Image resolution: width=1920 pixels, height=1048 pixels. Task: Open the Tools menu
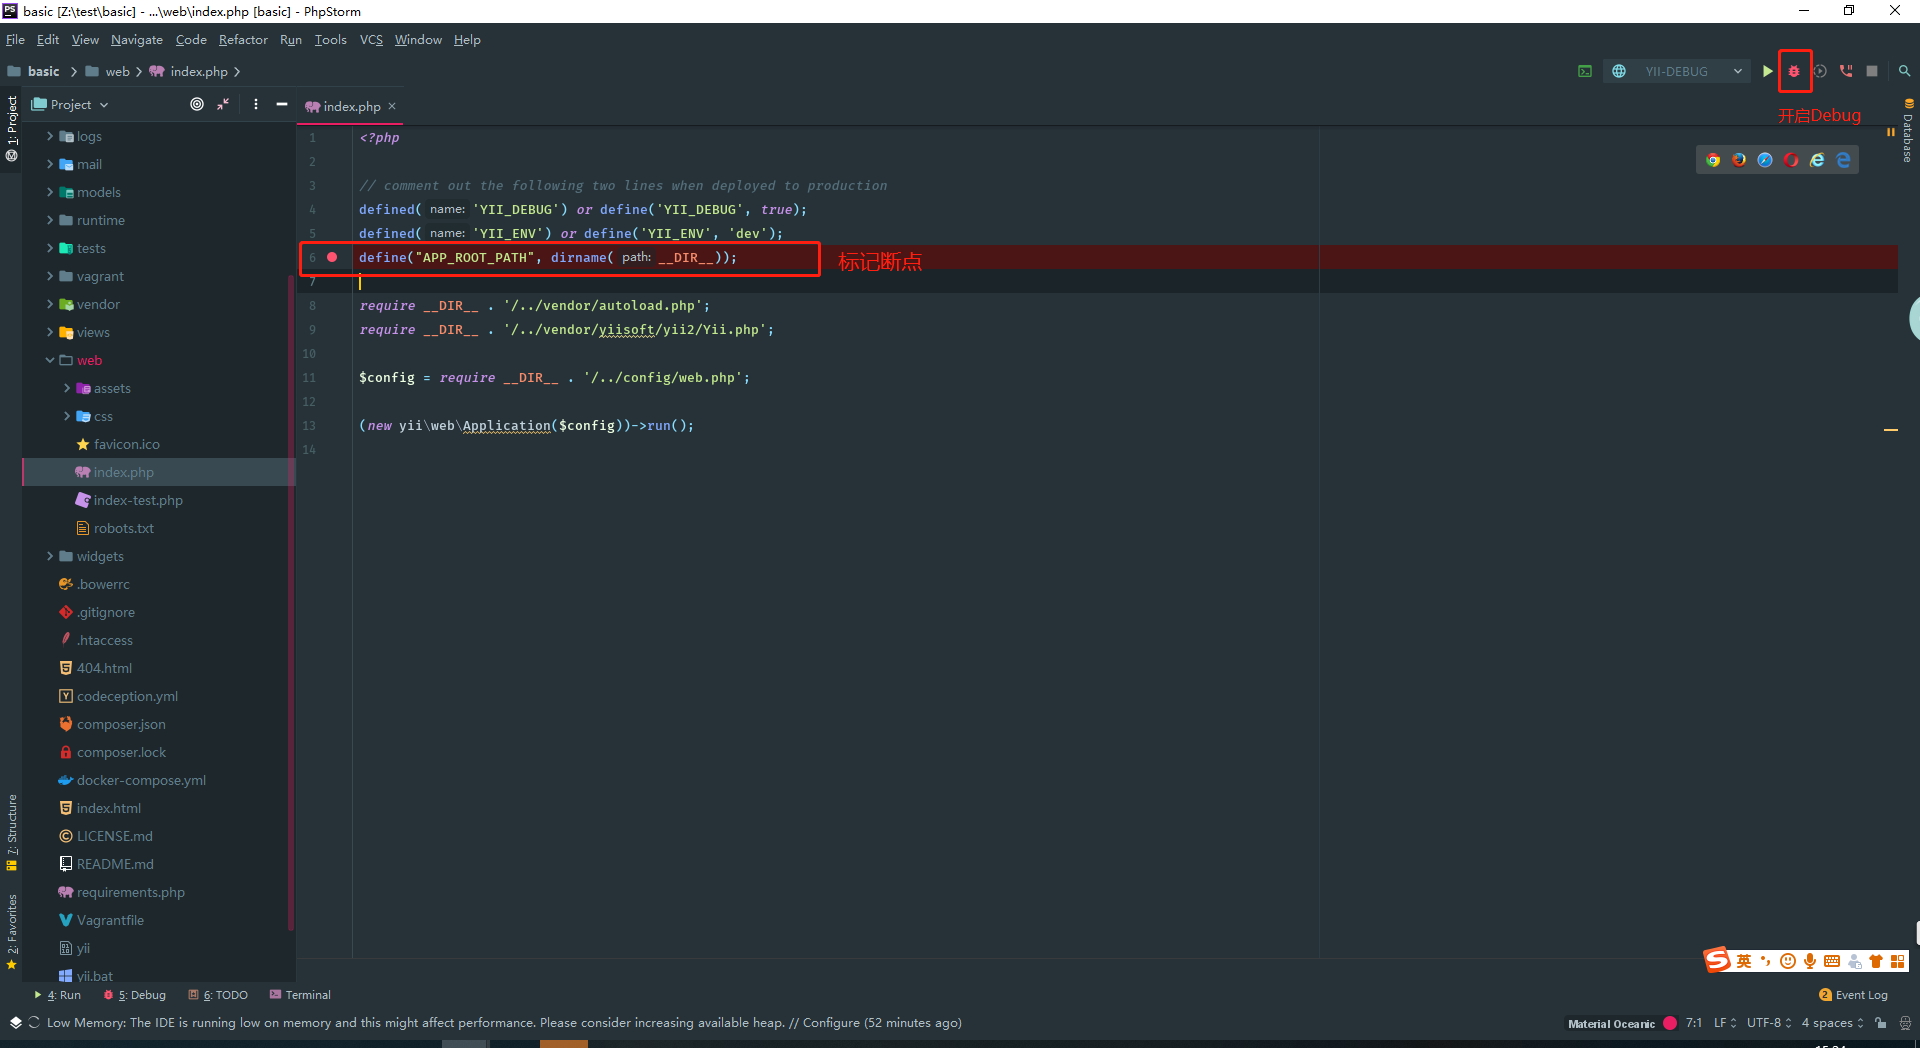331,40
